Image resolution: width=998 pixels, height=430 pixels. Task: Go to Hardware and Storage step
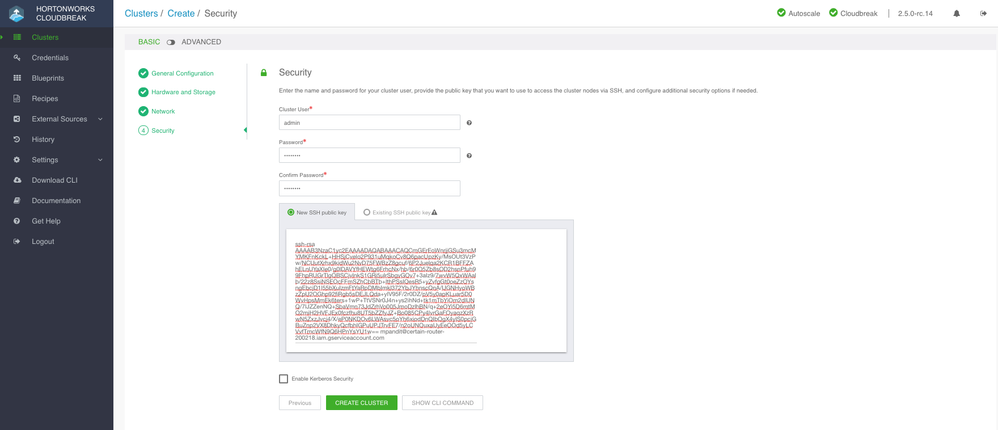tap(183, 92)
